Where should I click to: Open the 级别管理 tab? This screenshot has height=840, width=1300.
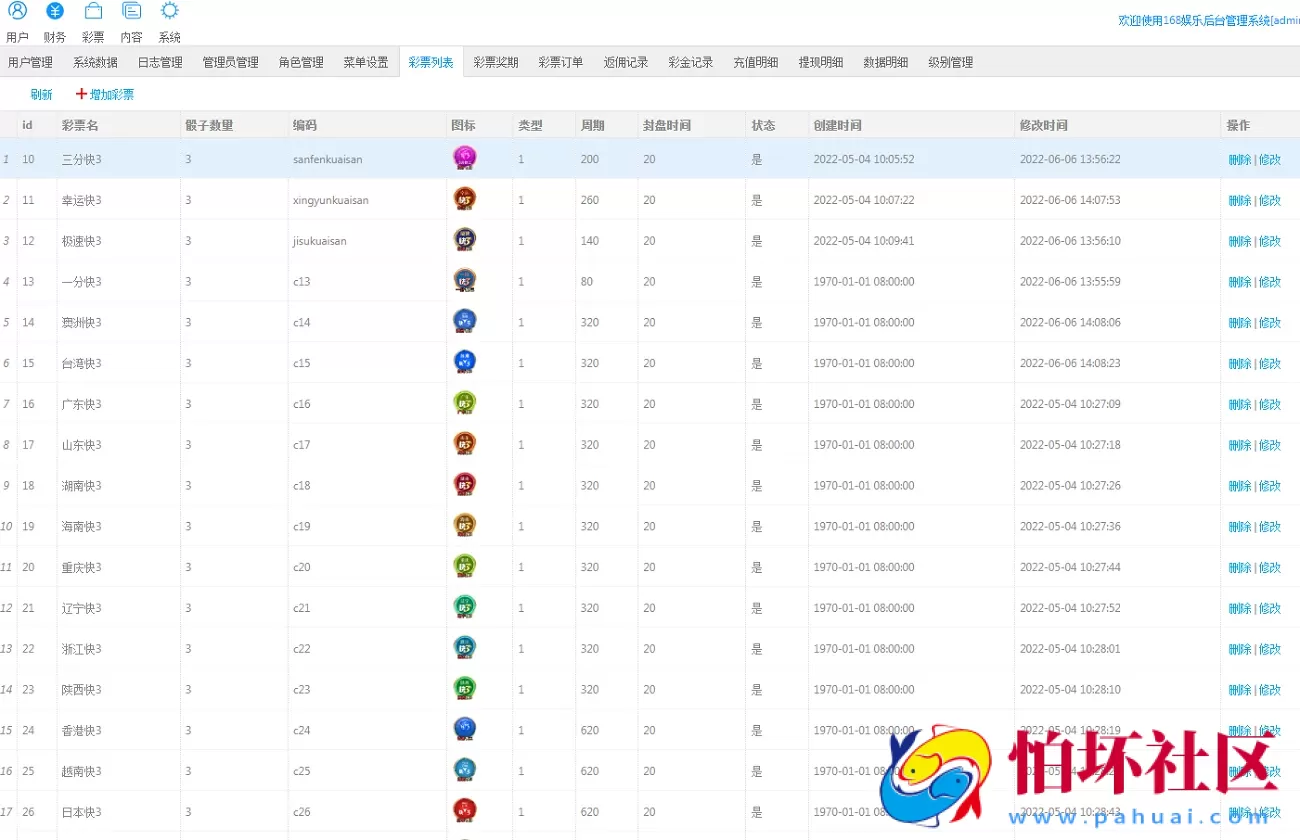point(950,62)
